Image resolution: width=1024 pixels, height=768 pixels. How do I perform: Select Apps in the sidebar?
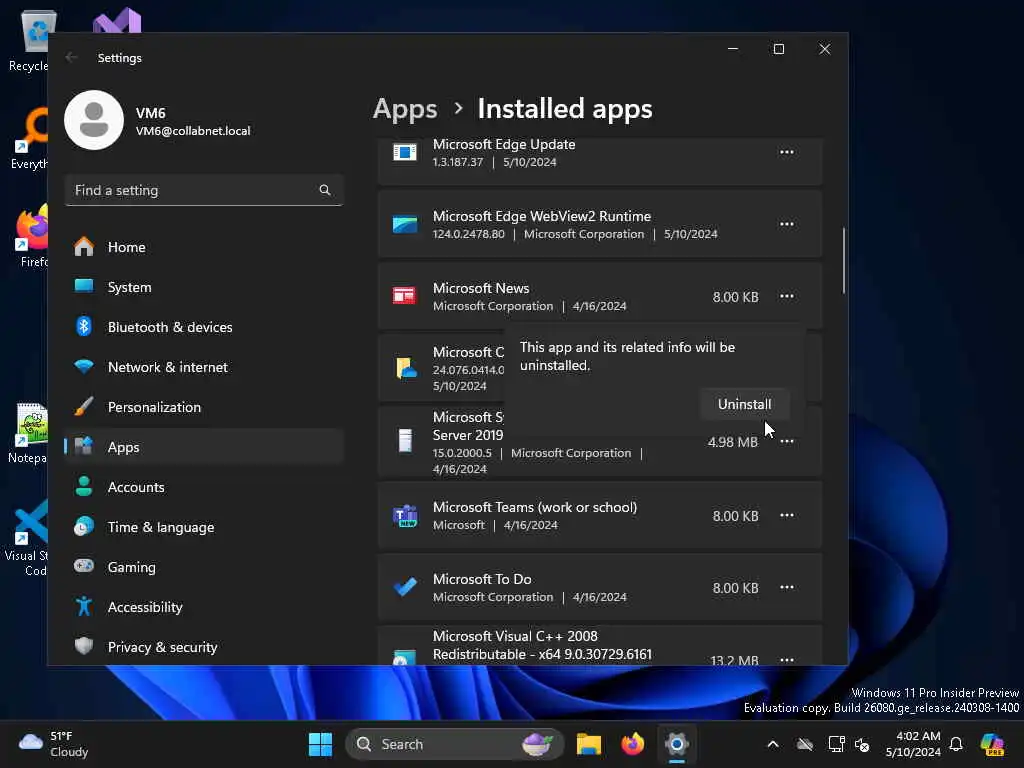(x=204, y=447)
